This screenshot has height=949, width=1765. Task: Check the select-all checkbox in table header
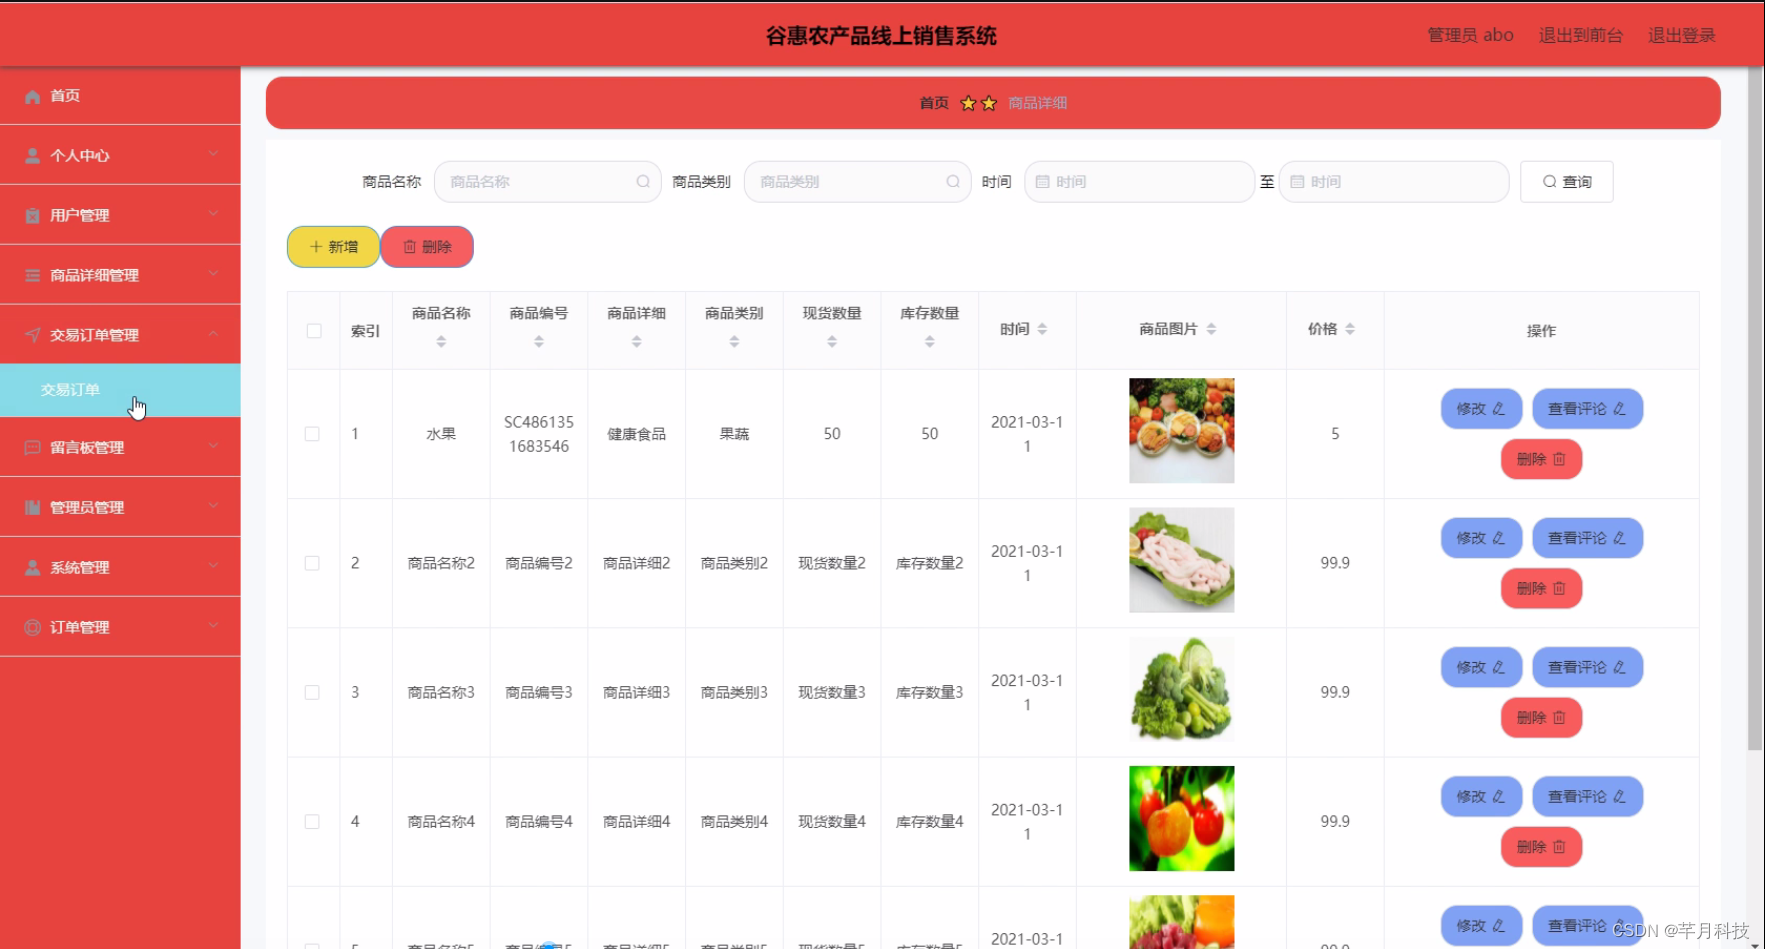pos(313,330)
